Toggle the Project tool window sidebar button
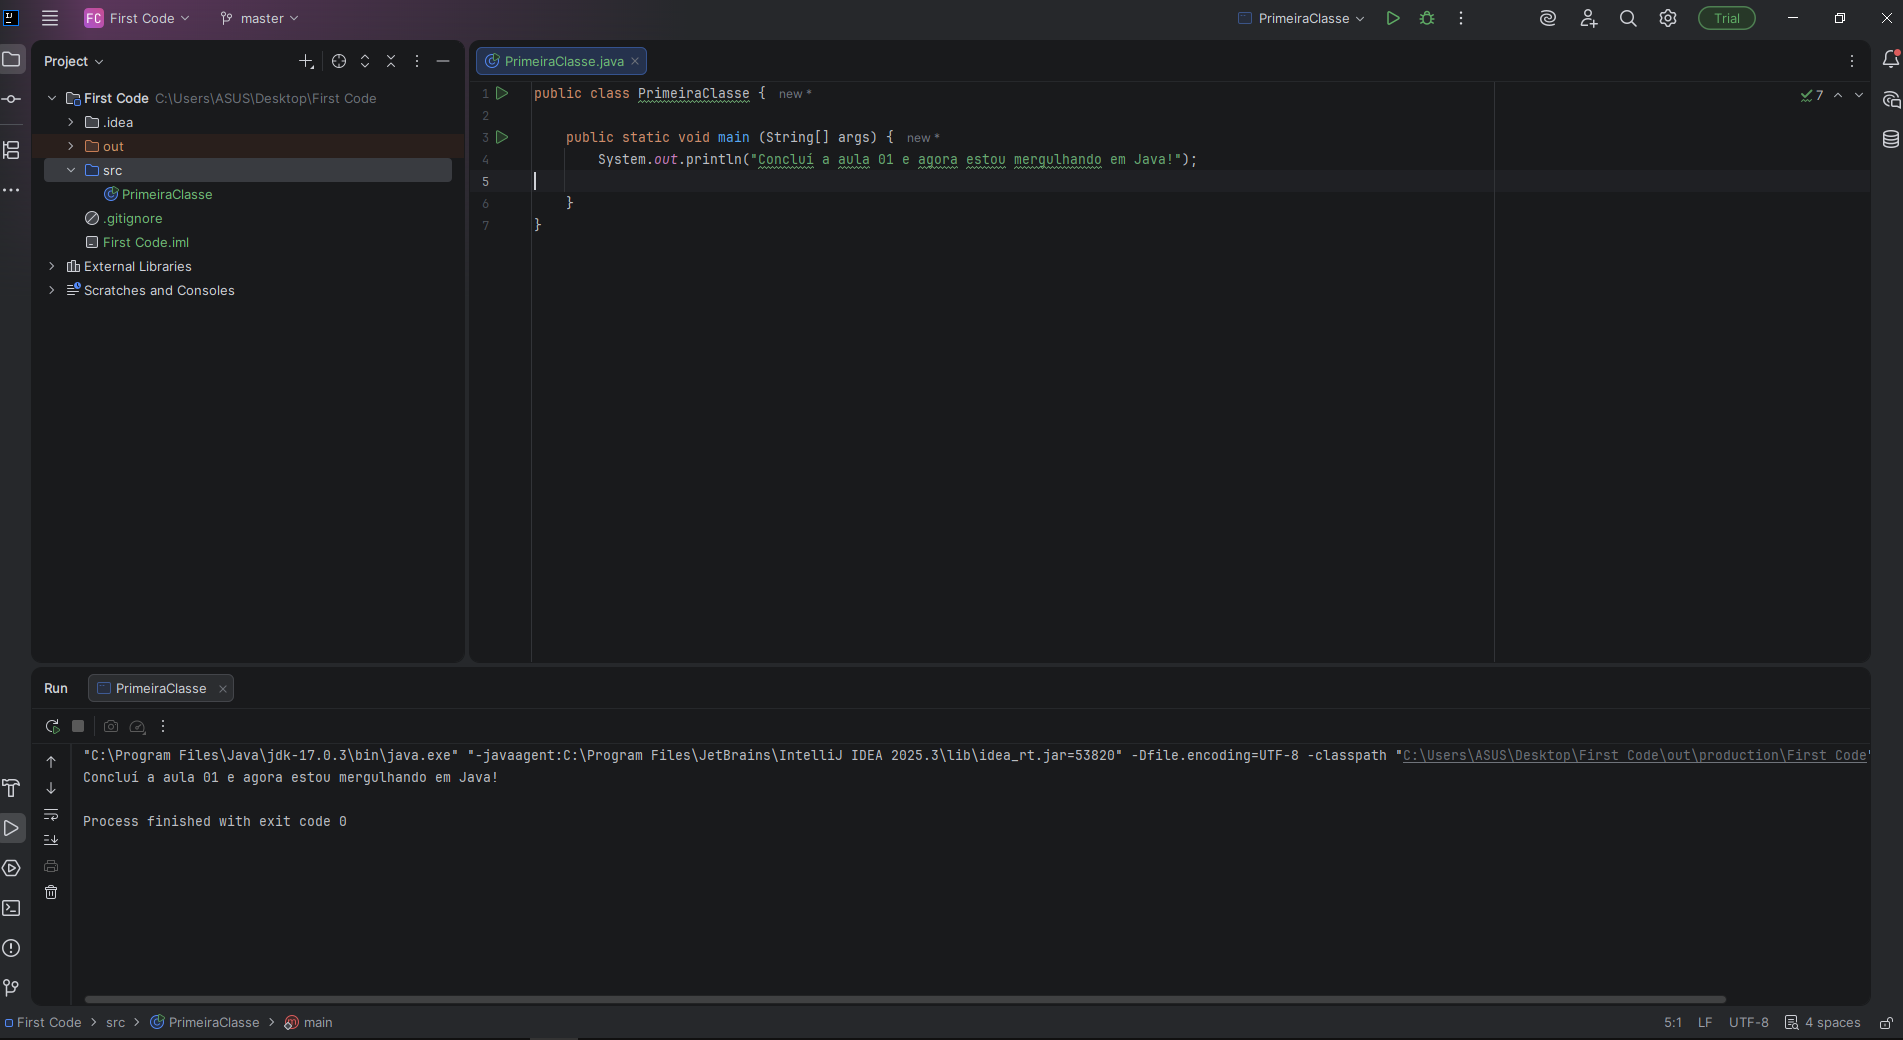Image resolution: width=1903 pixels, height=1040 pixels. pyautogui.click(x=12, y=60)
